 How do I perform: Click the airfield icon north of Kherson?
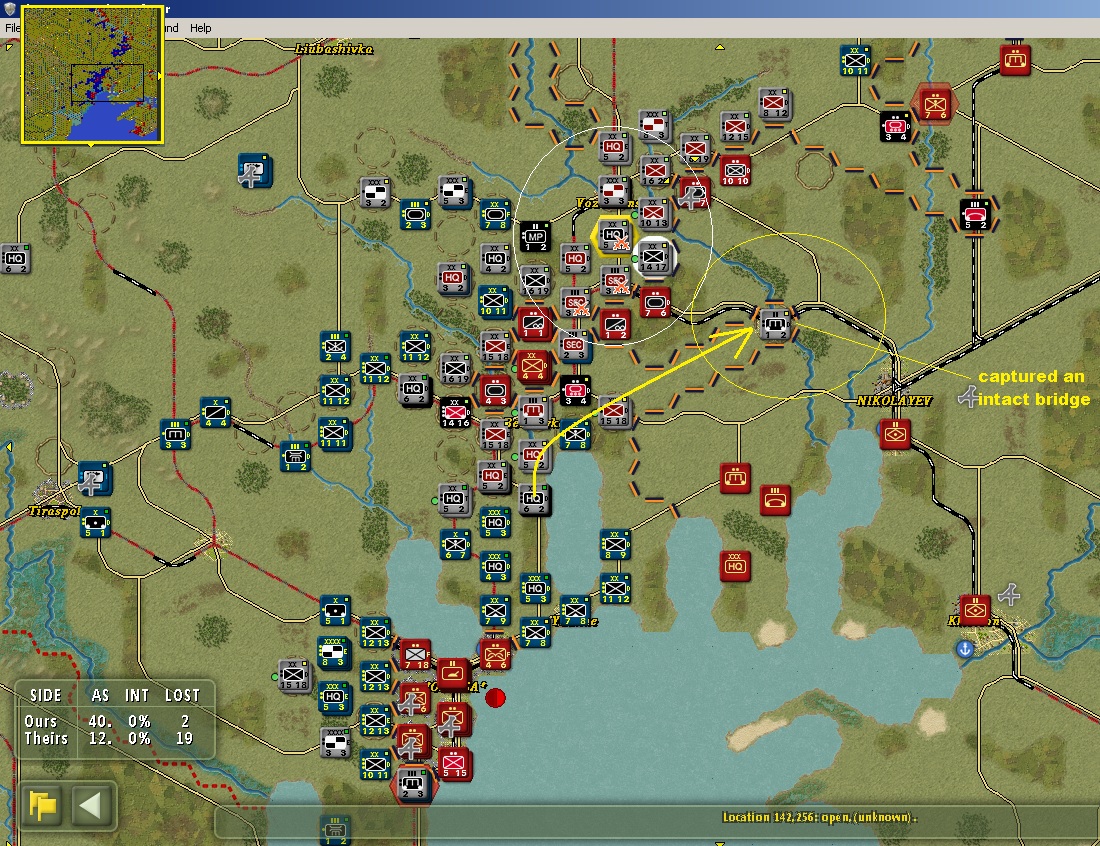click(1009, 595)
